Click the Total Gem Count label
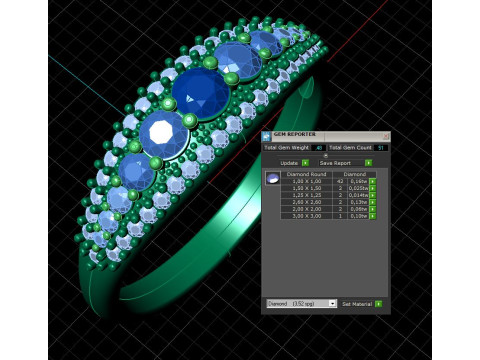 point(350,148)
